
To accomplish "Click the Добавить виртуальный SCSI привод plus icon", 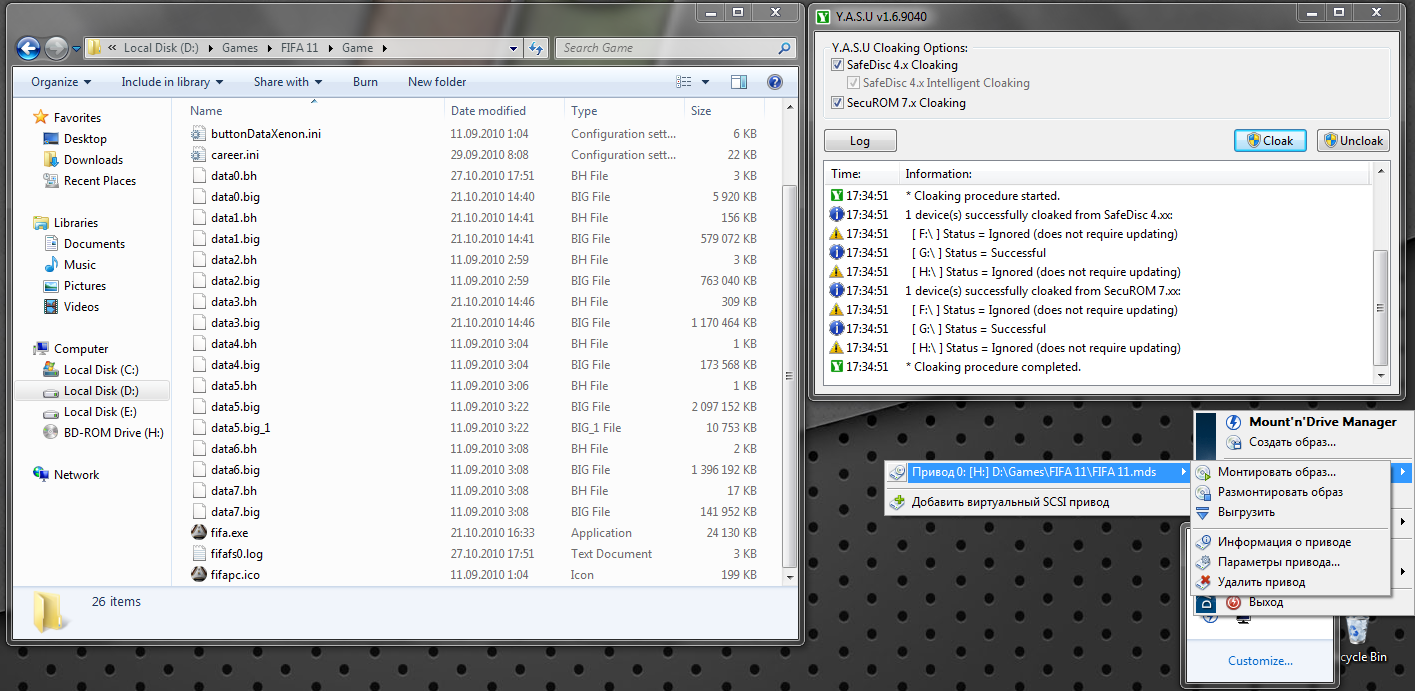I will tap(898, 502).
